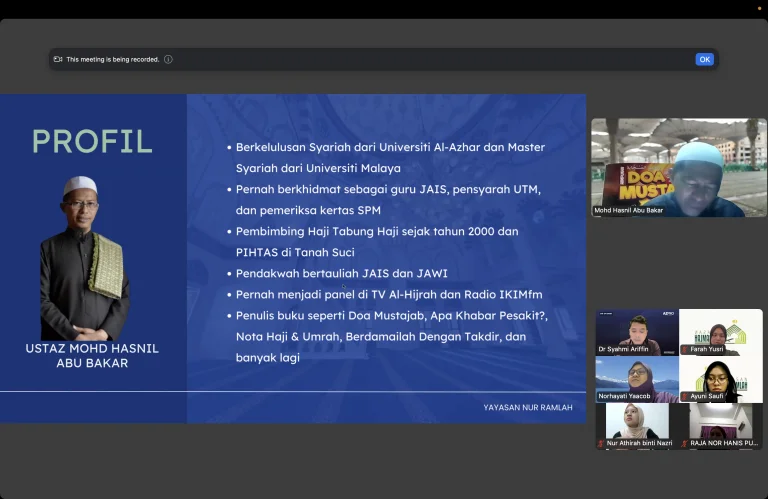
Task: Click the YAYASAN NUR RAMLAH footer text
Action: pyautogui.click(x=527, y=407)
